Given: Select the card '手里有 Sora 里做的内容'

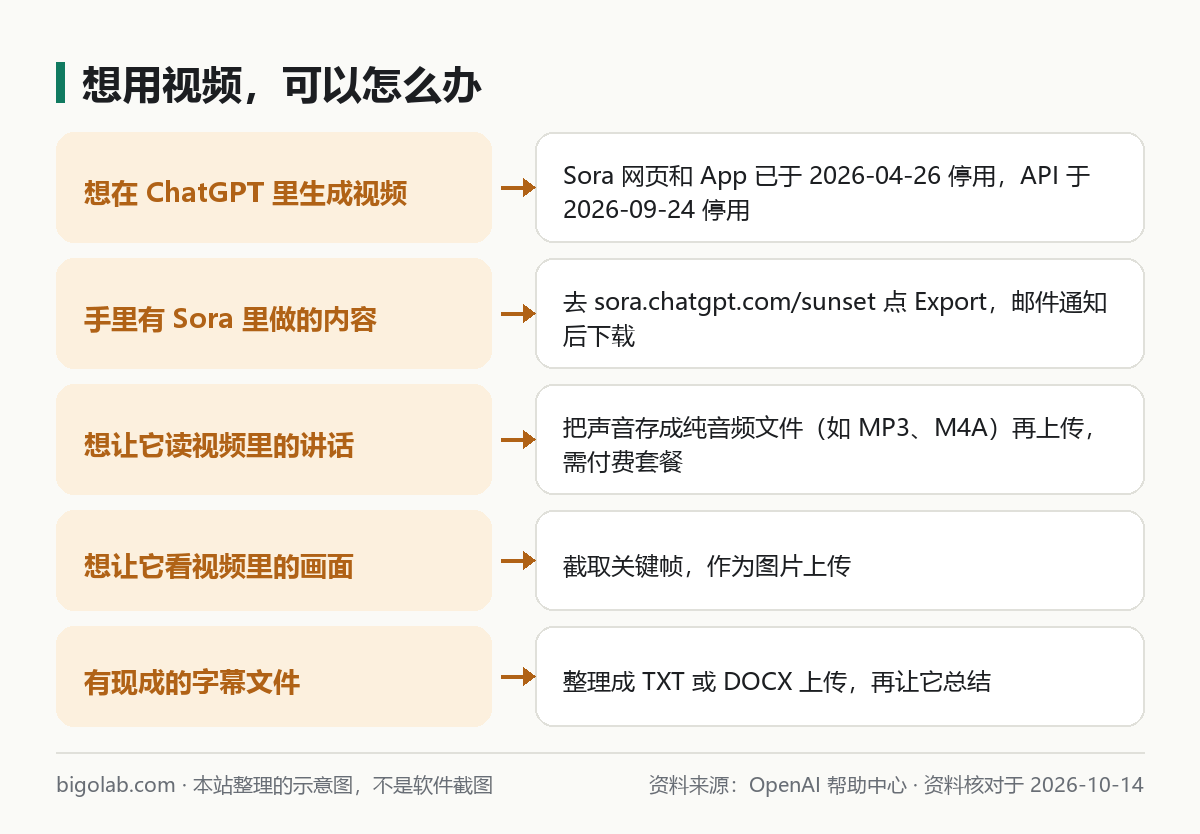Looking at the screenshot, I should (274, 313).
